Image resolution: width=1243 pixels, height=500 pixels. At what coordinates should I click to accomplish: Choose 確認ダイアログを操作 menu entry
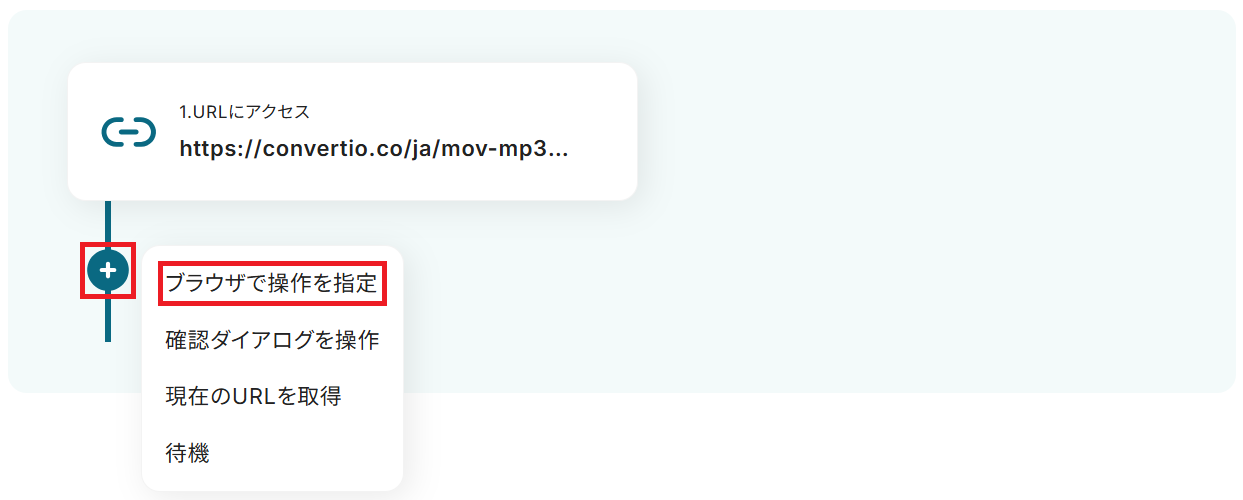pos(272,340)
